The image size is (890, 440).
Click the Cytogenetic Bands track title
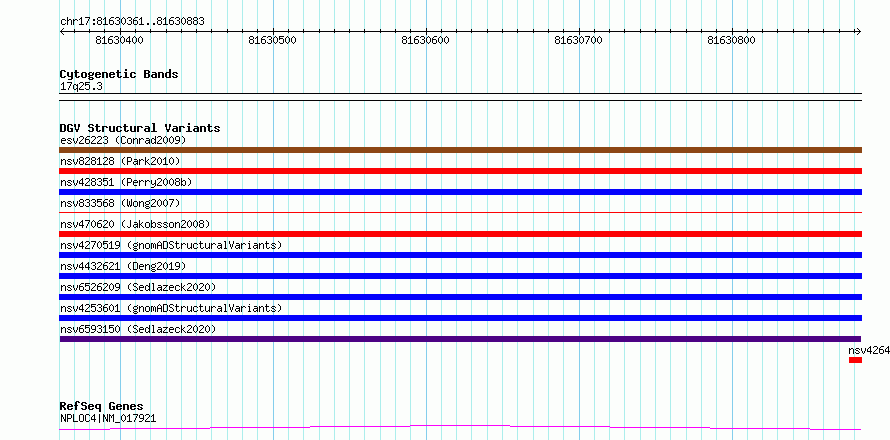coord(119,74)
